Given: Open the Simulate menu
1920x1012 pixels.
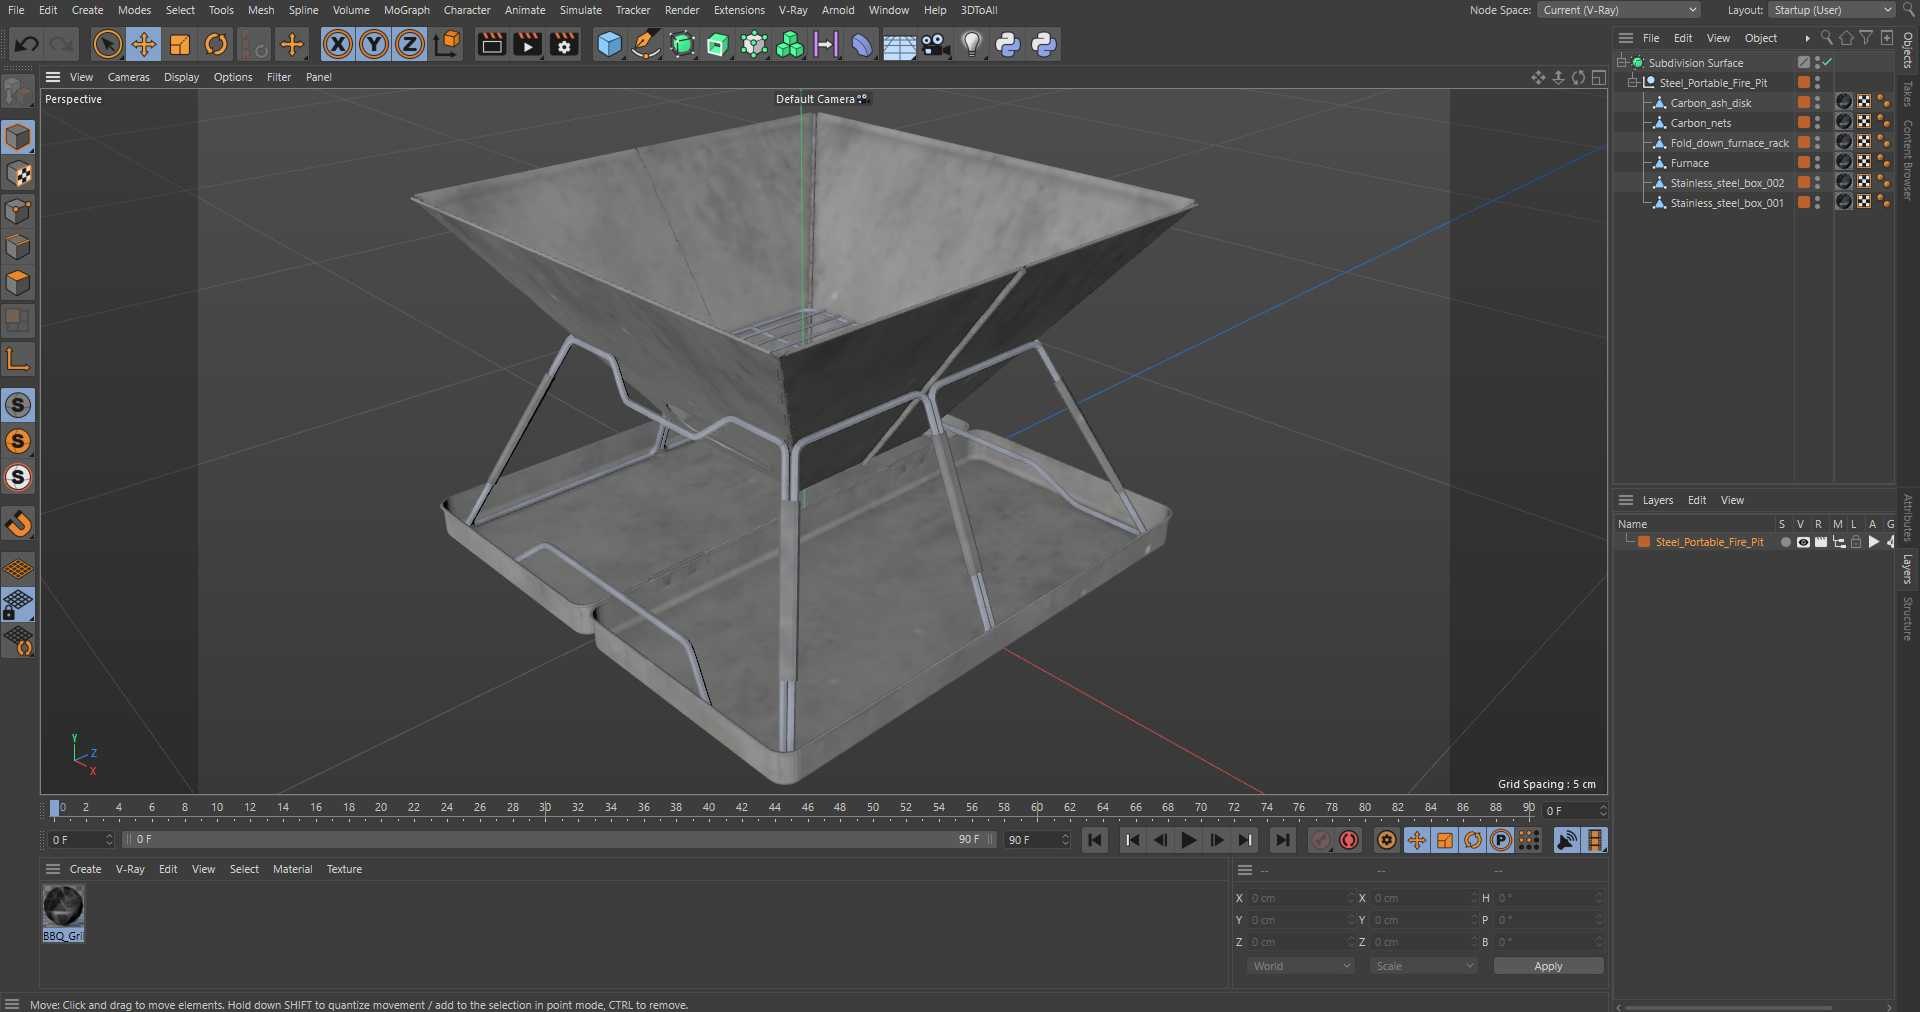Looking at the screenshot, I should tap(580, 10).
